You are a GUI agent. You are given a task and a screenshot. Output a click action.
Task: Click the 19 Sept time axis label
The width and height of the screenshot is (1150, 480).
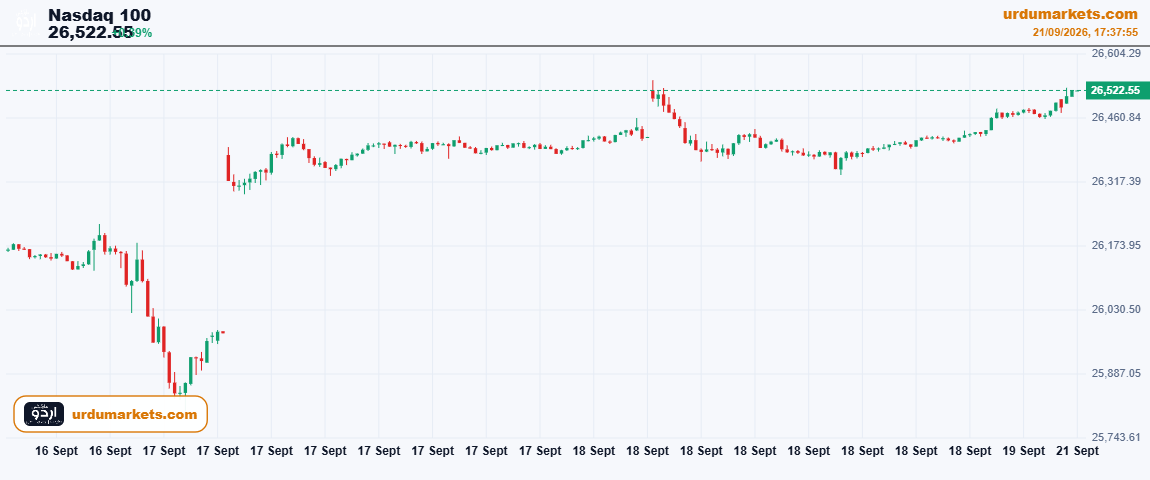(1023, 451)
